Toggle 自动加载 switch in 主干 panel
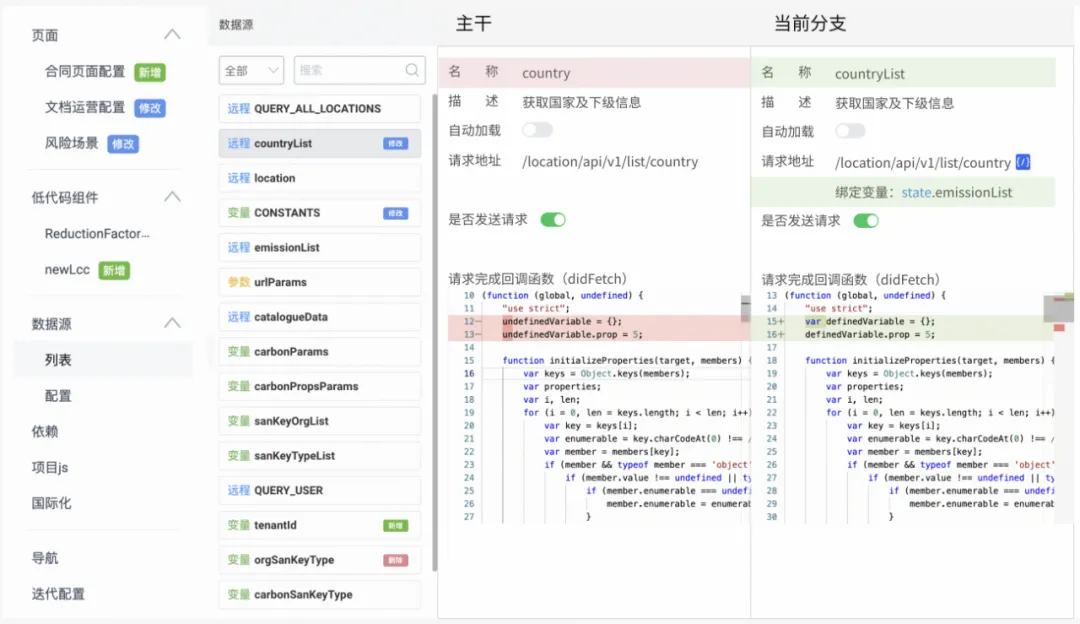 [x=537, y=130]
